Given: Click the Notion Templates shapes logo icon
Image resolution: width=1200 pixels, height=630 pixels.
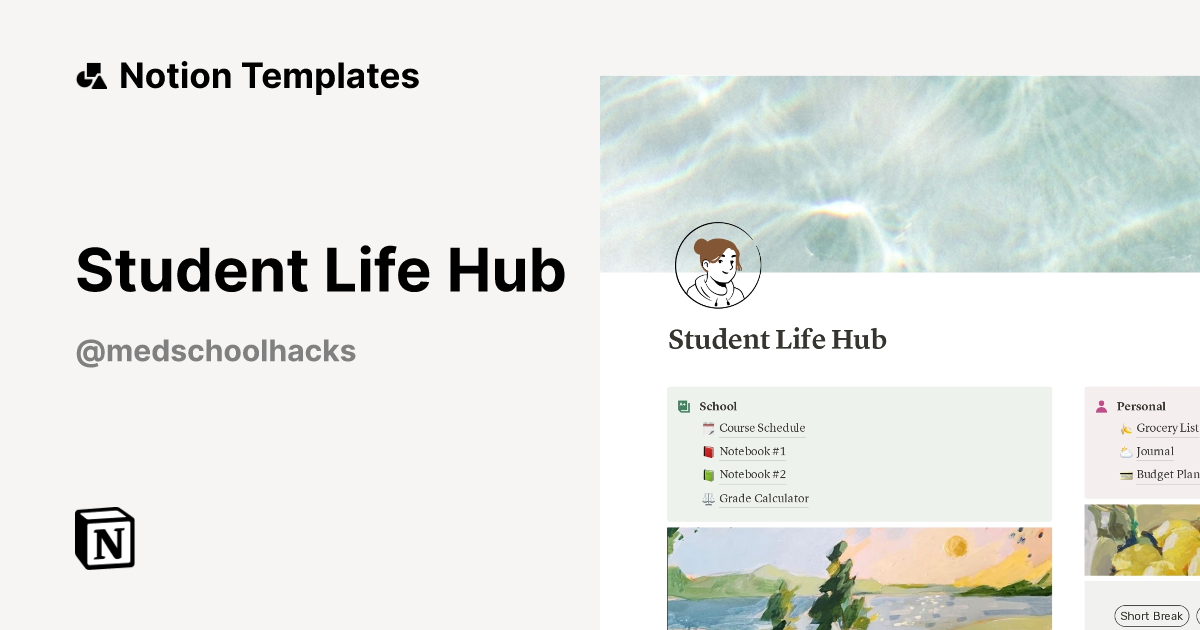Looking at the screenshot, I should click(91, 76).
